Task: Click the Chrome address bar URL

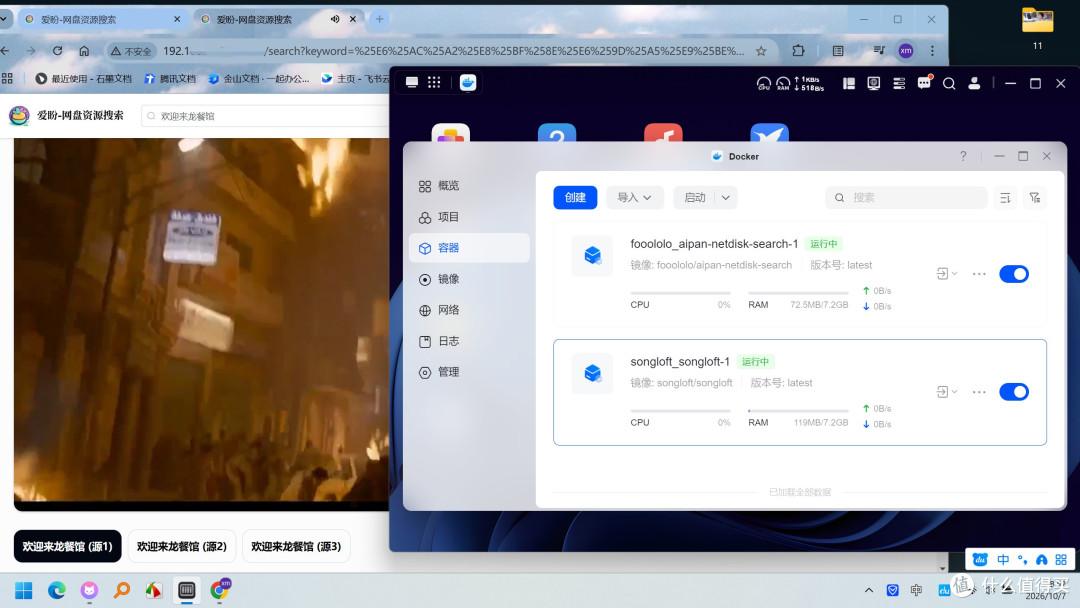Action: [453, 51]
